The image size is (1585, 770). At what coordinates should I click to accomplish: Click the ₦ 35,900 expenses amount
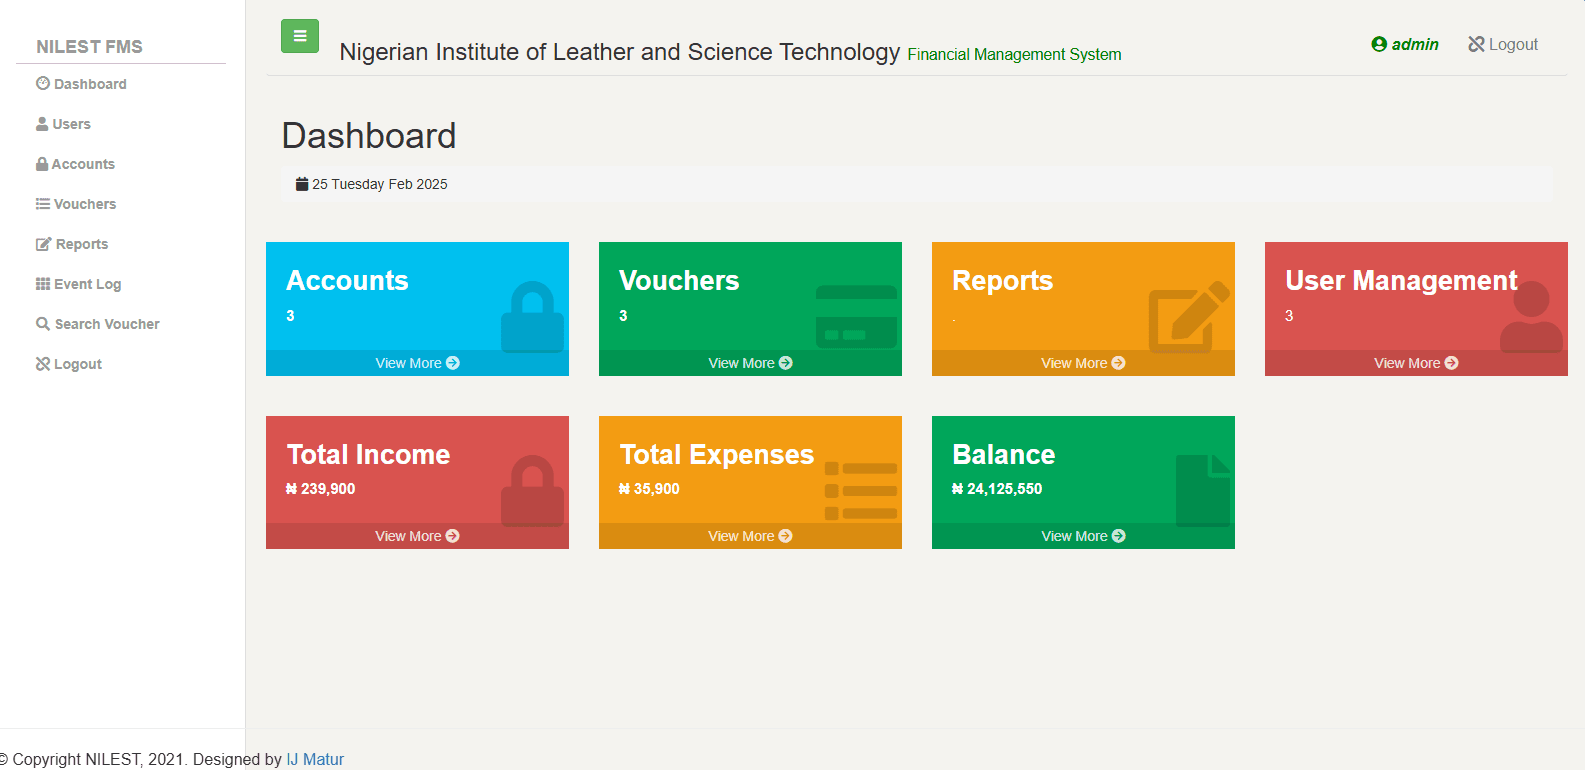[x=649, y=489]
